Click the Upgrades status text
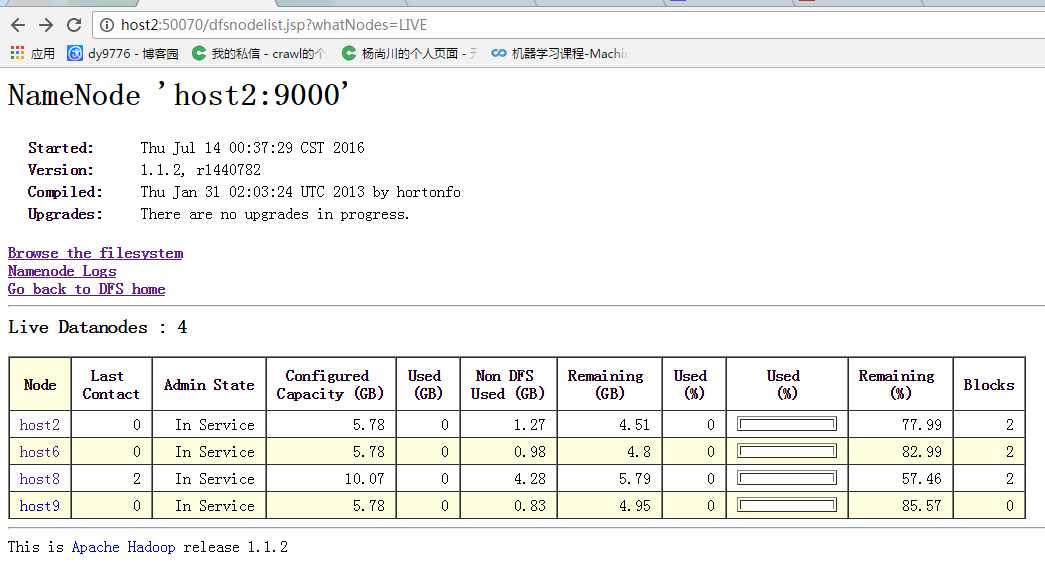1045x563 pixels. pos(275,215)
